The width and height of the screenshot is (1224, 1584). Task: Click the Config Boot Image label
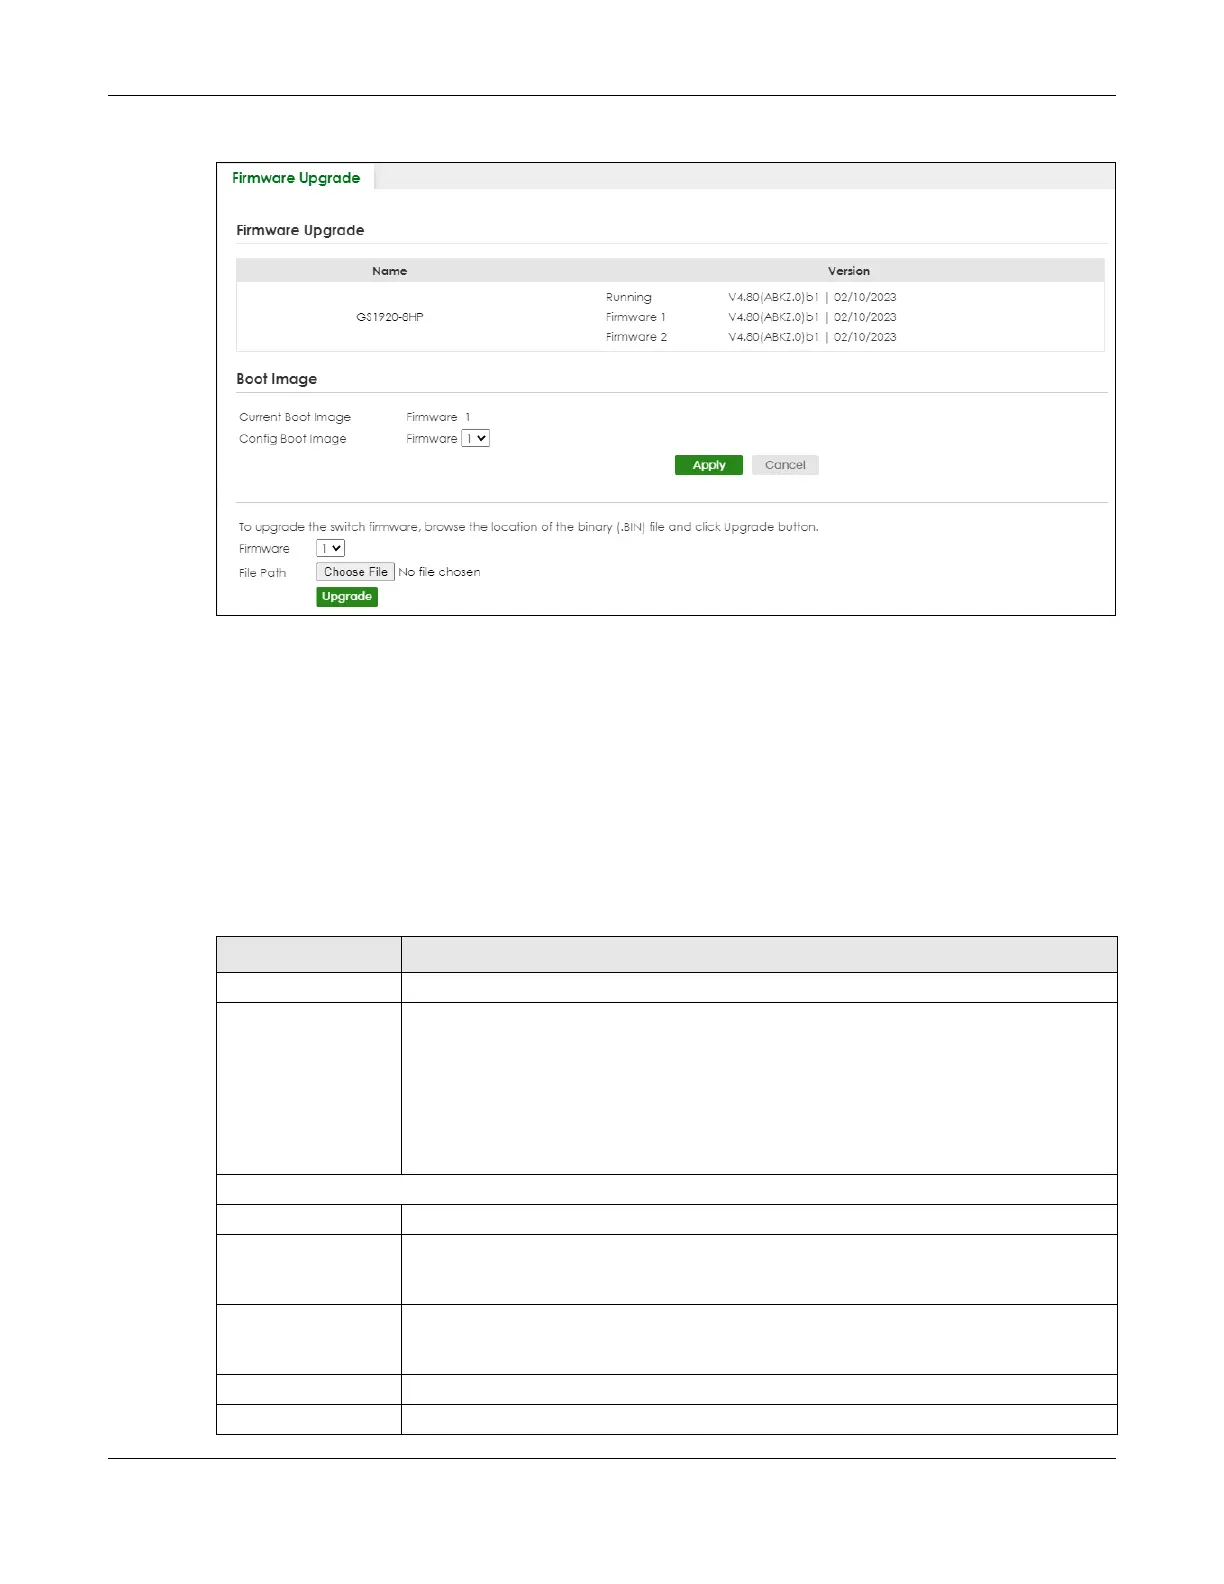coord(293,438)
